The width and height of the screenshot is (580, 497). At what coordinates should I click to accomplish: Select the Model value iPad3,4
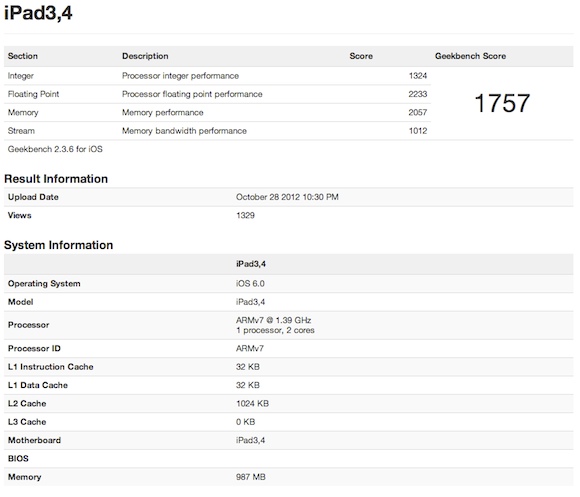pos(250,302)
